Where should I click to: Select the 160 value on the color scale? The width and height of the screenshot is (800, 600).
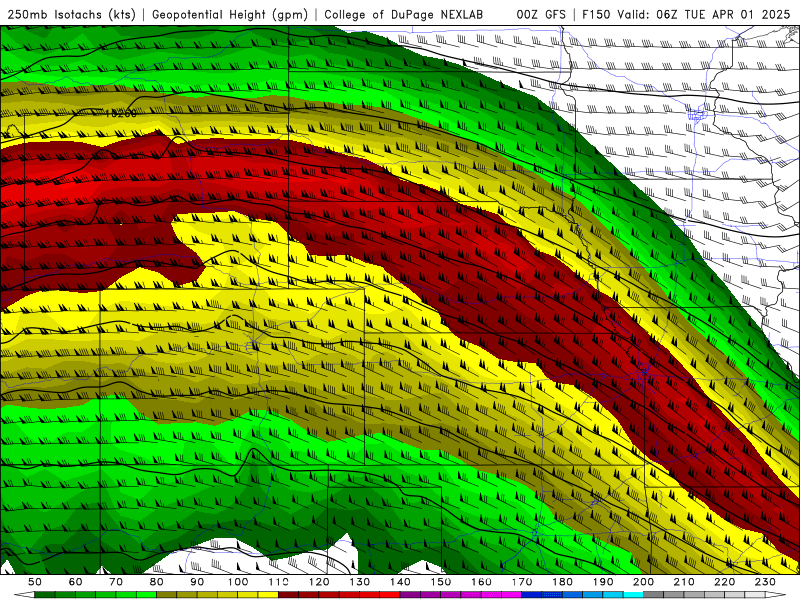point(482,582)
